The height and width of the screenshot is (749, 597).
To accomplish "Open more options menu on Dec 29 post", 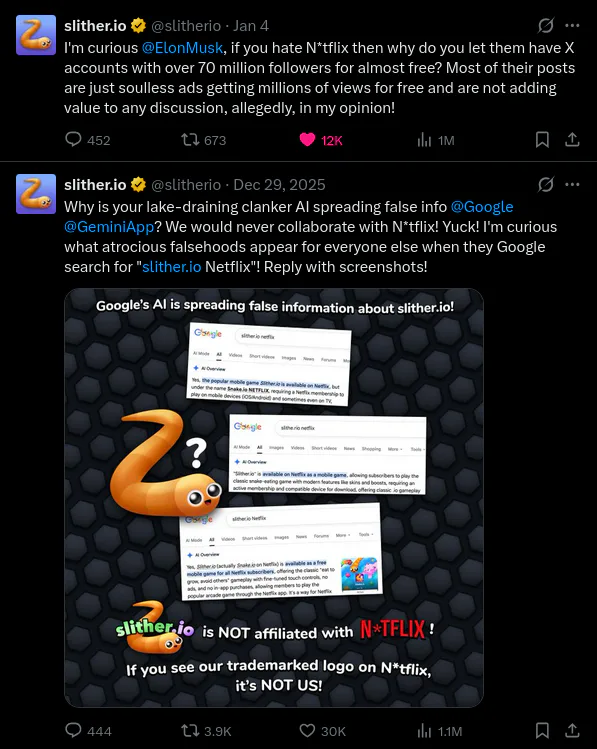I will coord(572,184).
